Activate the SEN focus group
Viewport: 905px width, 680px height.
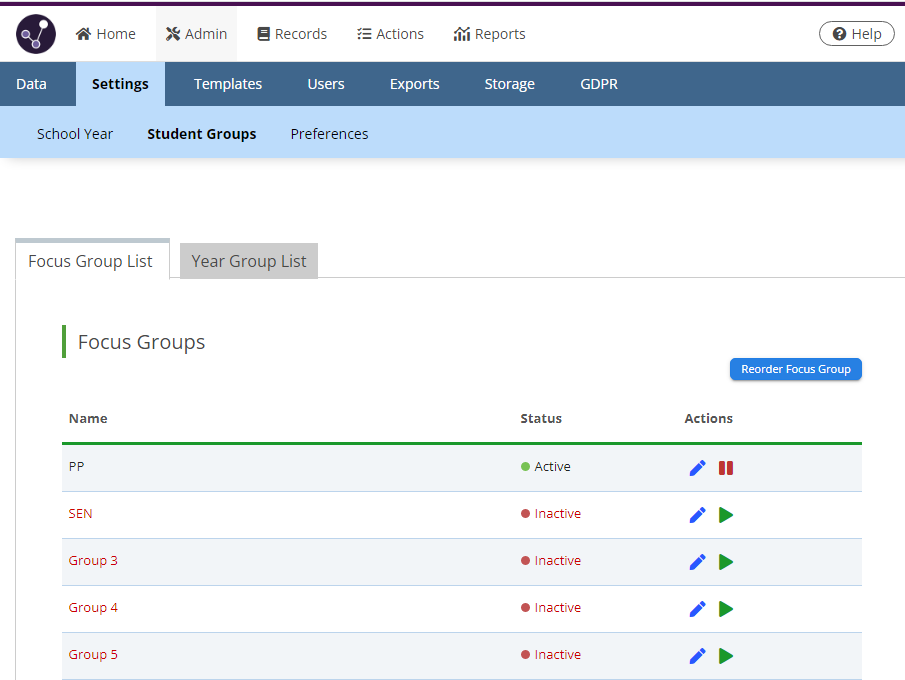(x=726, y=515)
